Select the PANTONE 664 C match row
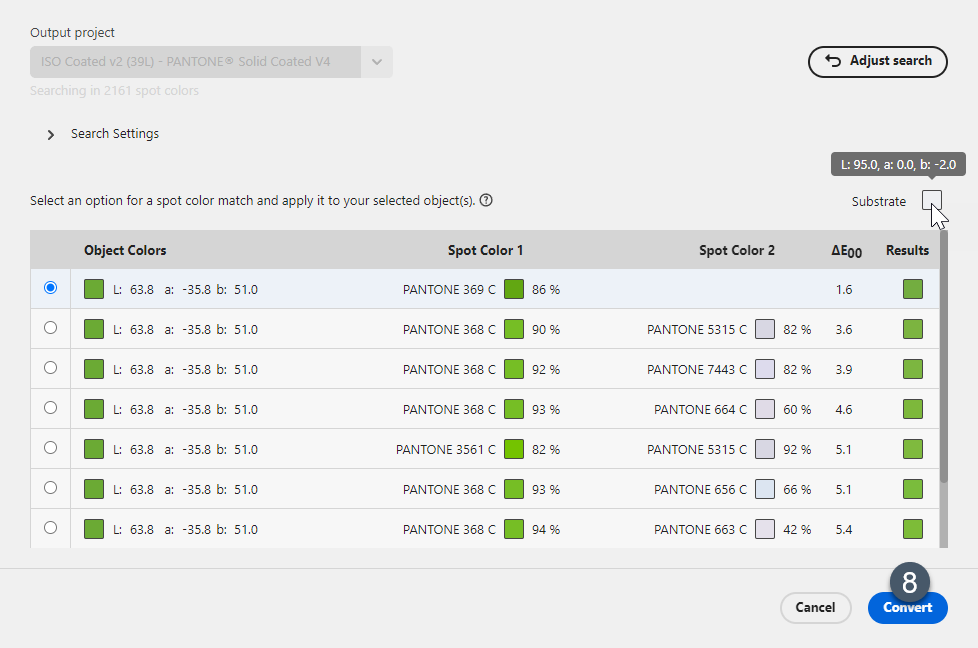This screenshot has height=648, width=978. pos(485,409)
